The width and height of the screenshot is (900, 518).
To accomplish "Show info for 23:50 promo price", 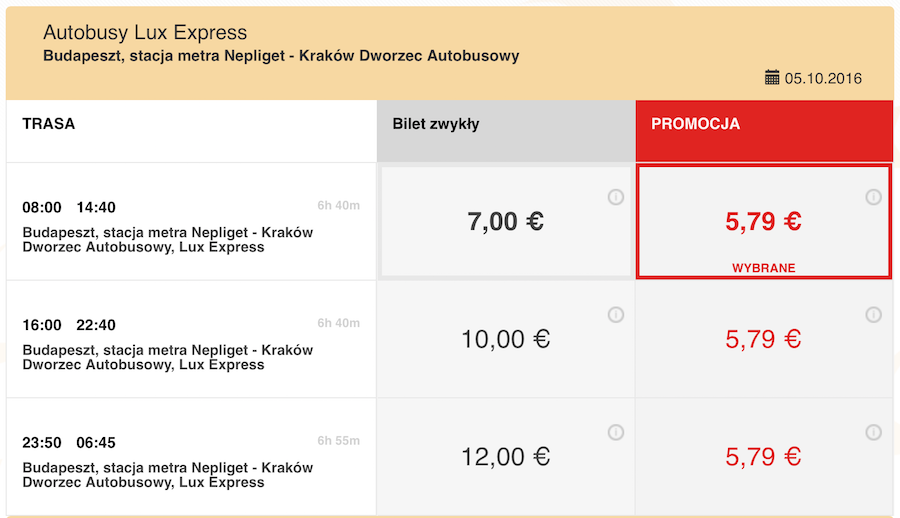I will [873, 432].
